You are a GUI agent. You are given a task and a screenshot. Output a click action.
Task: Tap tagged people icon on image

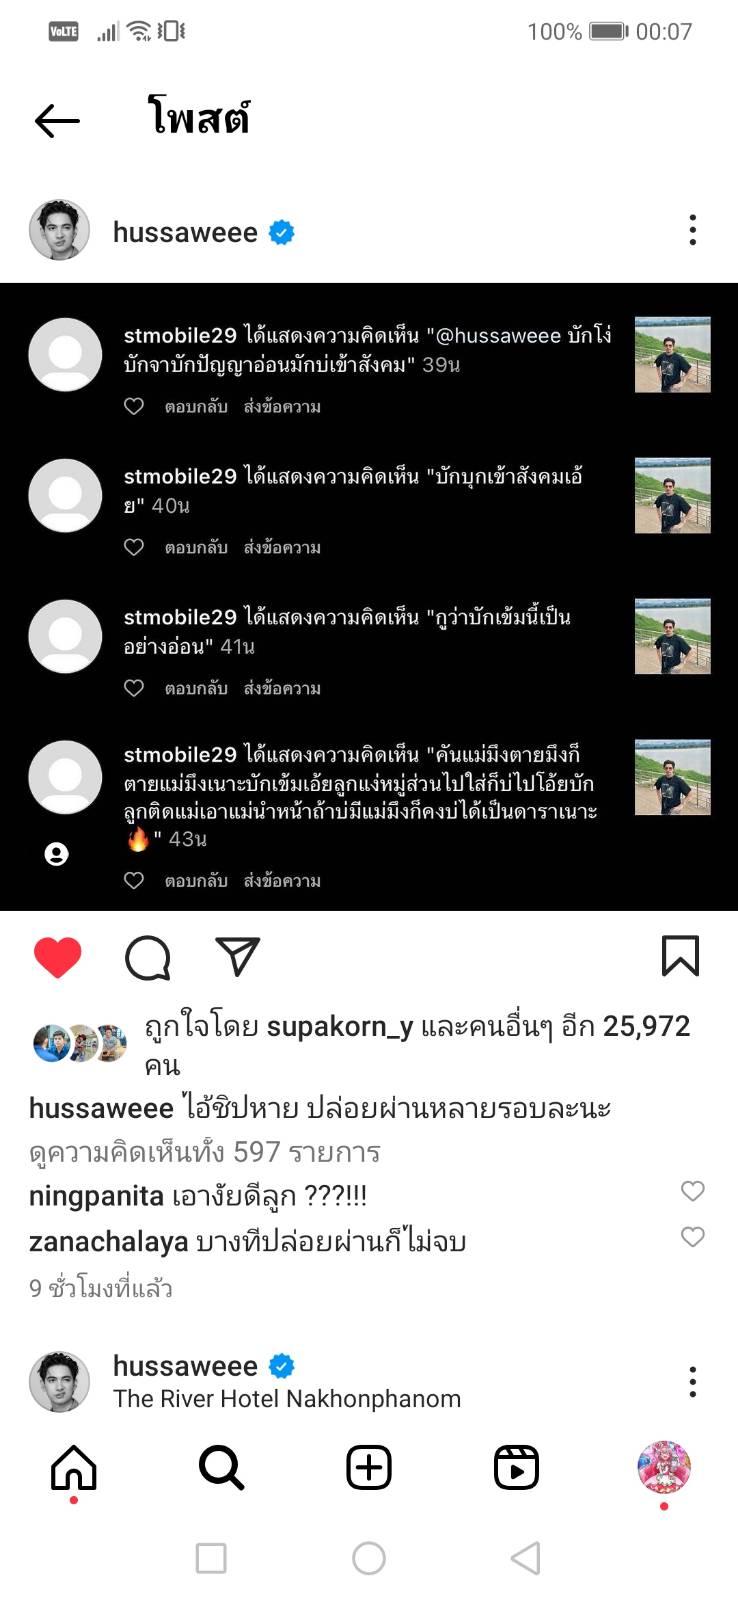coord(57,854)
